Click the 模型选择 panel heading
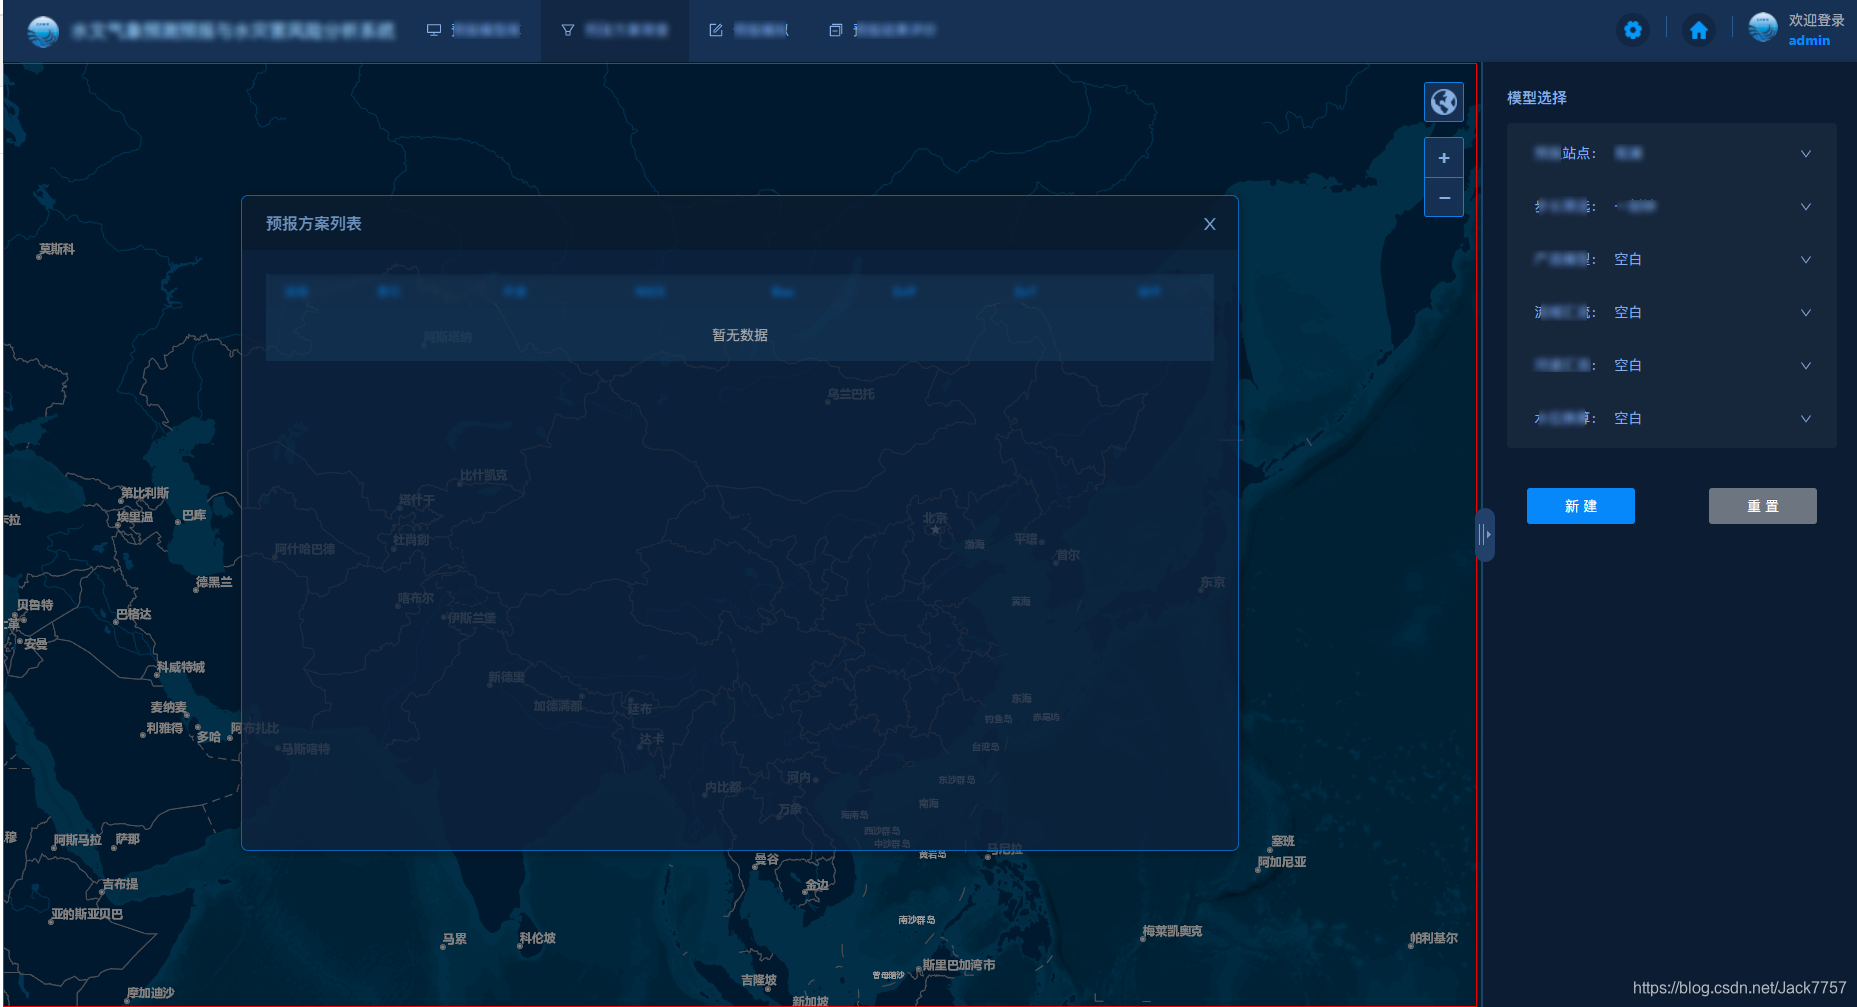This screenshot has width=1857, height=1007. [1537, 98]
